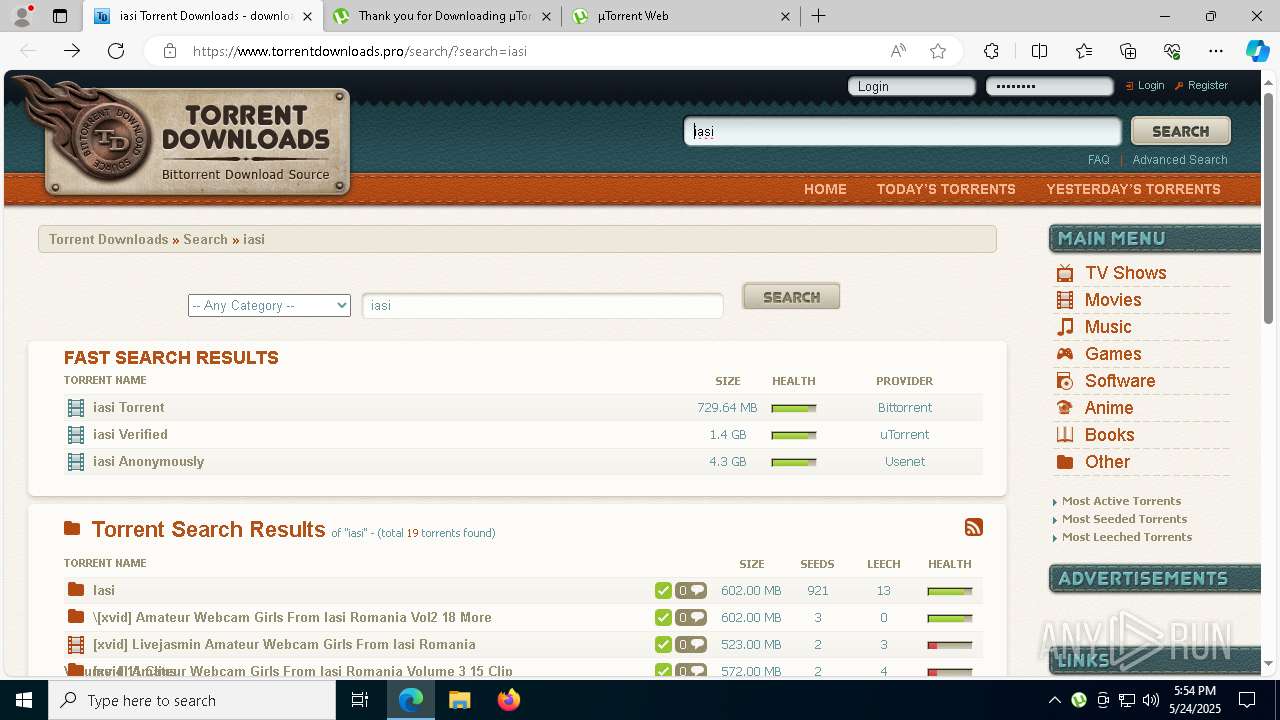Open the iasi Torrent fast result

129,408
